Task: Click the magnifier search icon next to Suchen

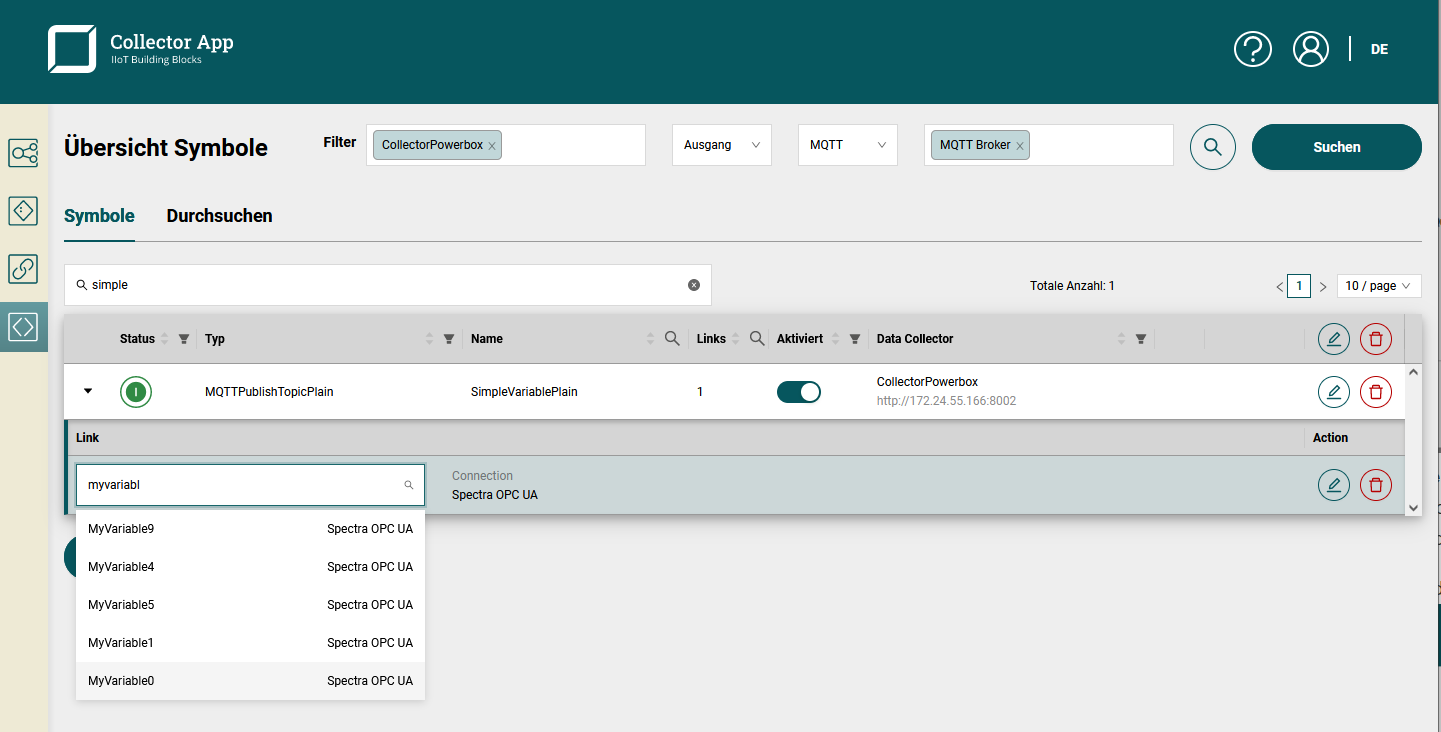Action: tap(1212, 146)
